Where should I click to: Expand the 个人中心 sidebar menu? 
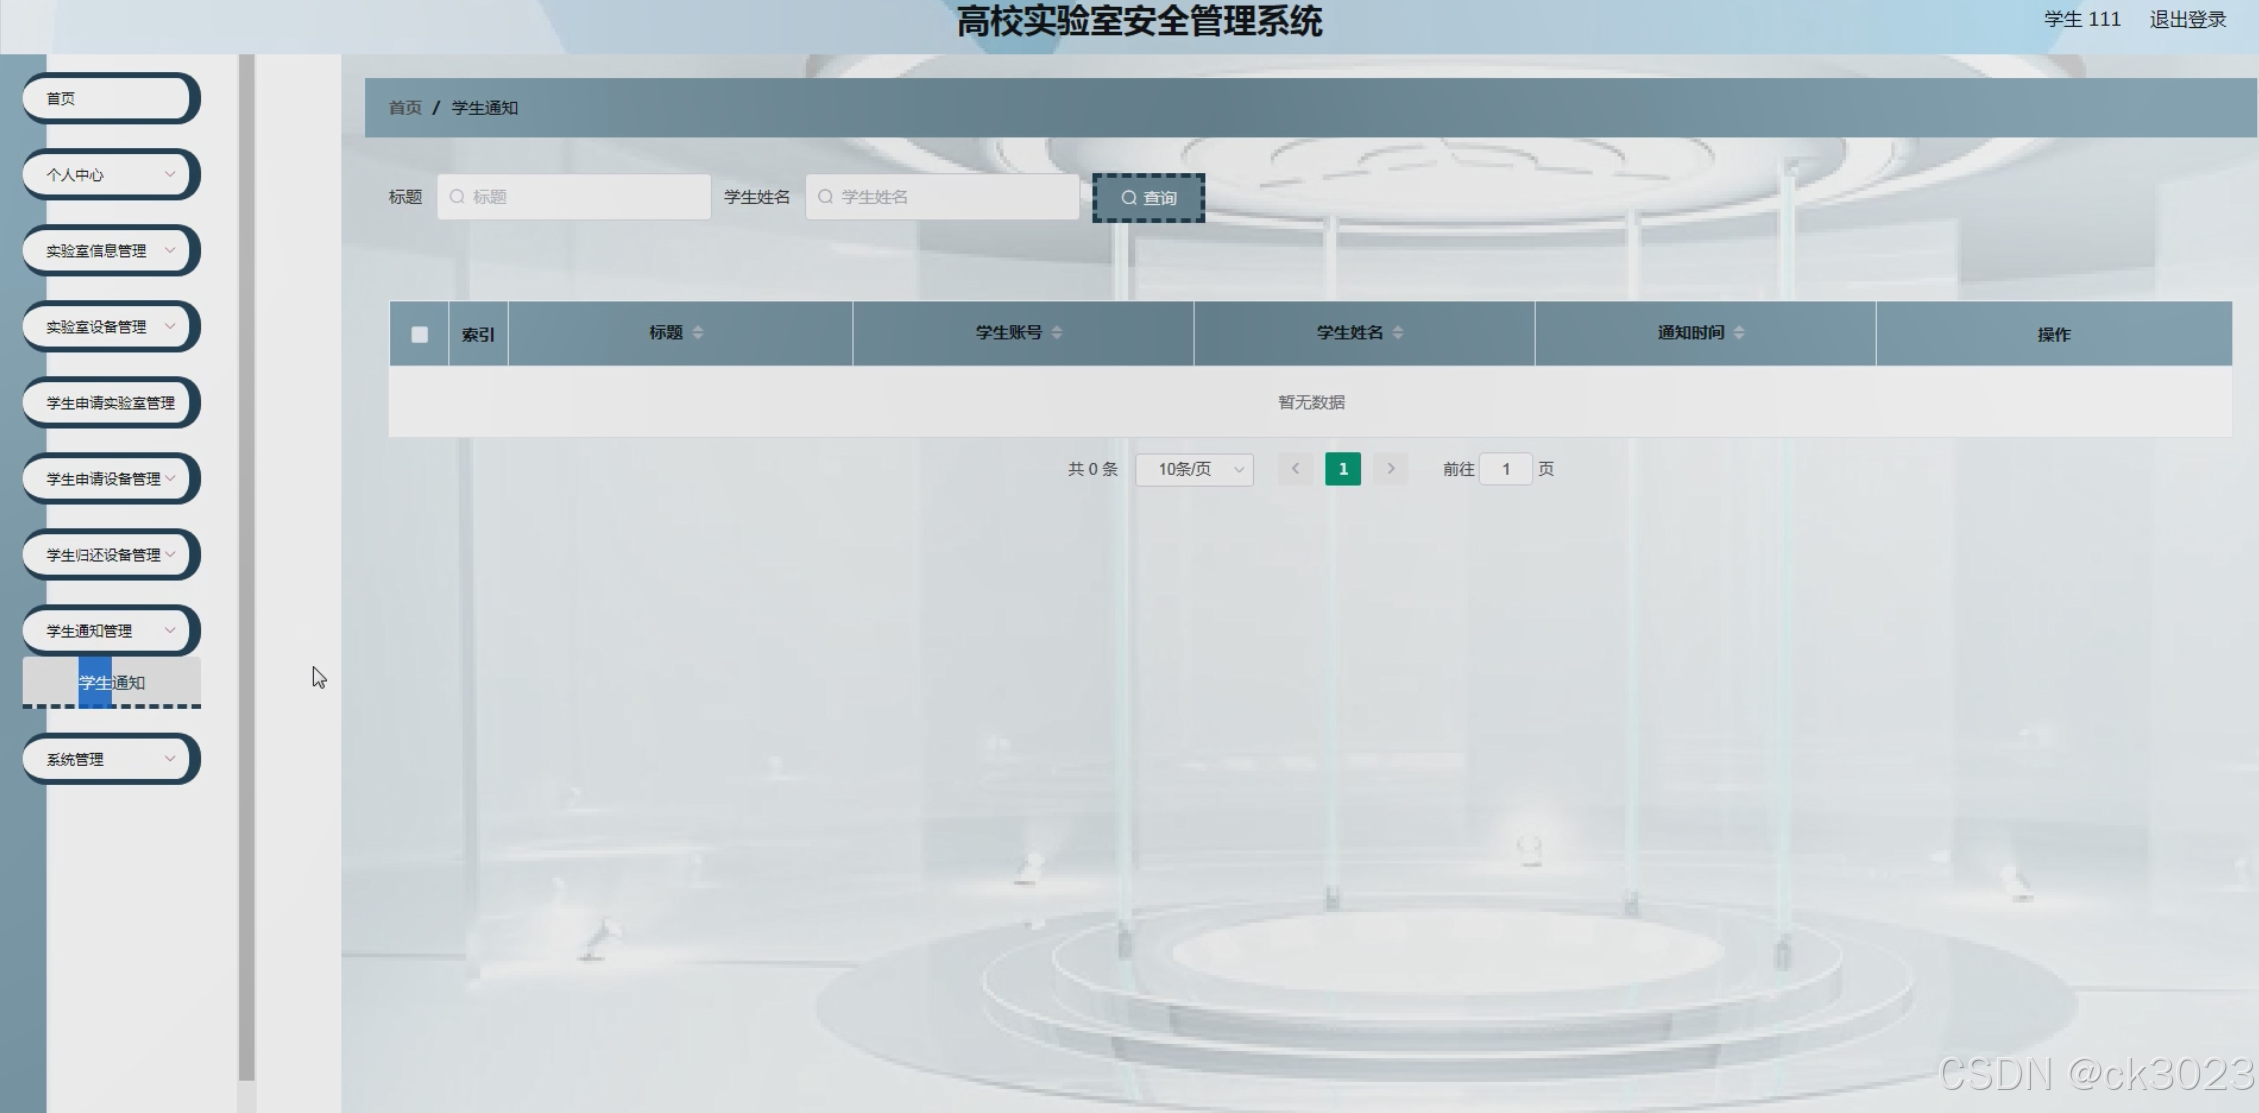110,175
